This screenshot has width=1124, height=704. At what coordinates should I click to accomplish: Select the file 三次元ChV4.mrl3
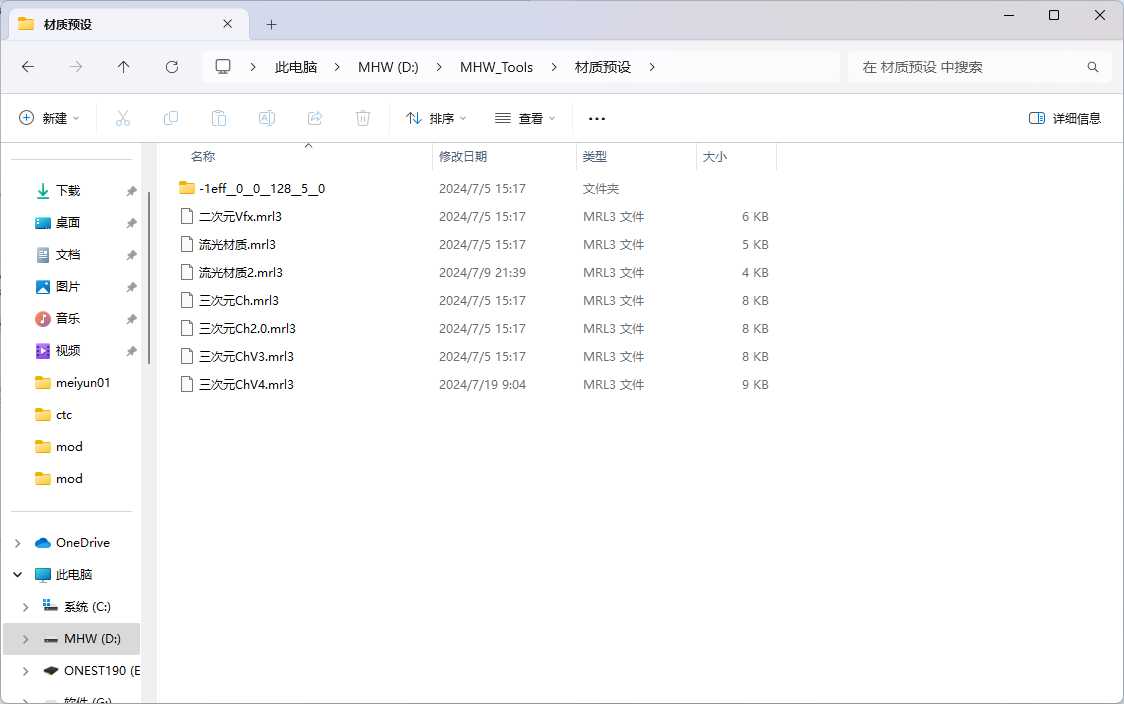click(x=246, y=384)
